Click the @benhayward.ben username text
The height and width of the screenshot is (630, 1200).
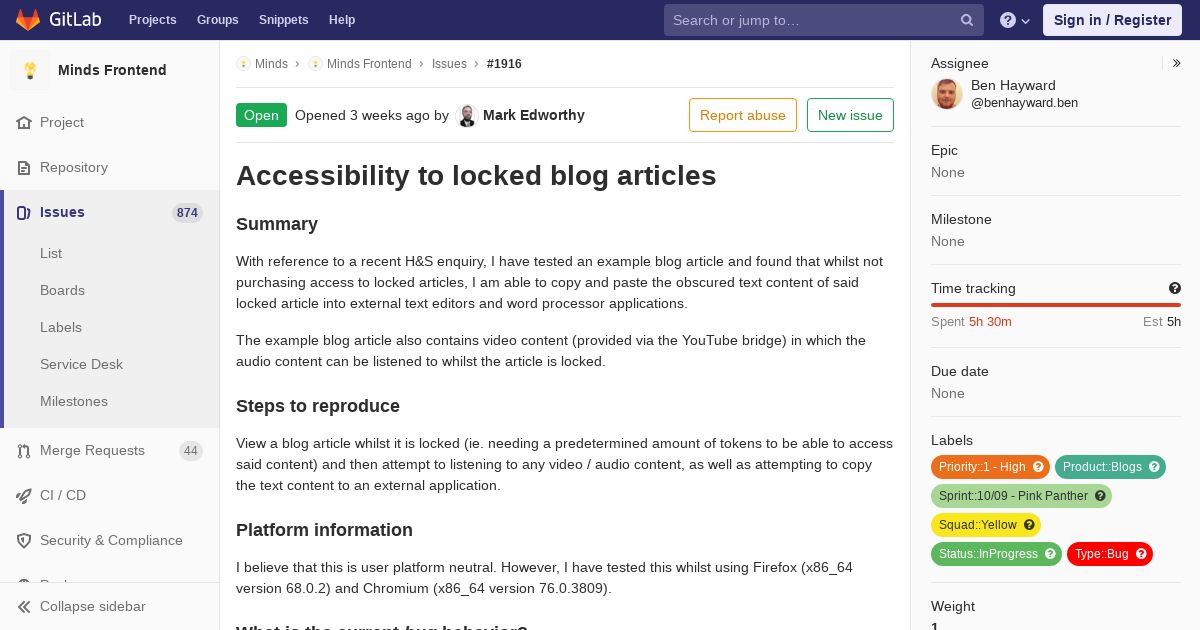[1024, 102]
